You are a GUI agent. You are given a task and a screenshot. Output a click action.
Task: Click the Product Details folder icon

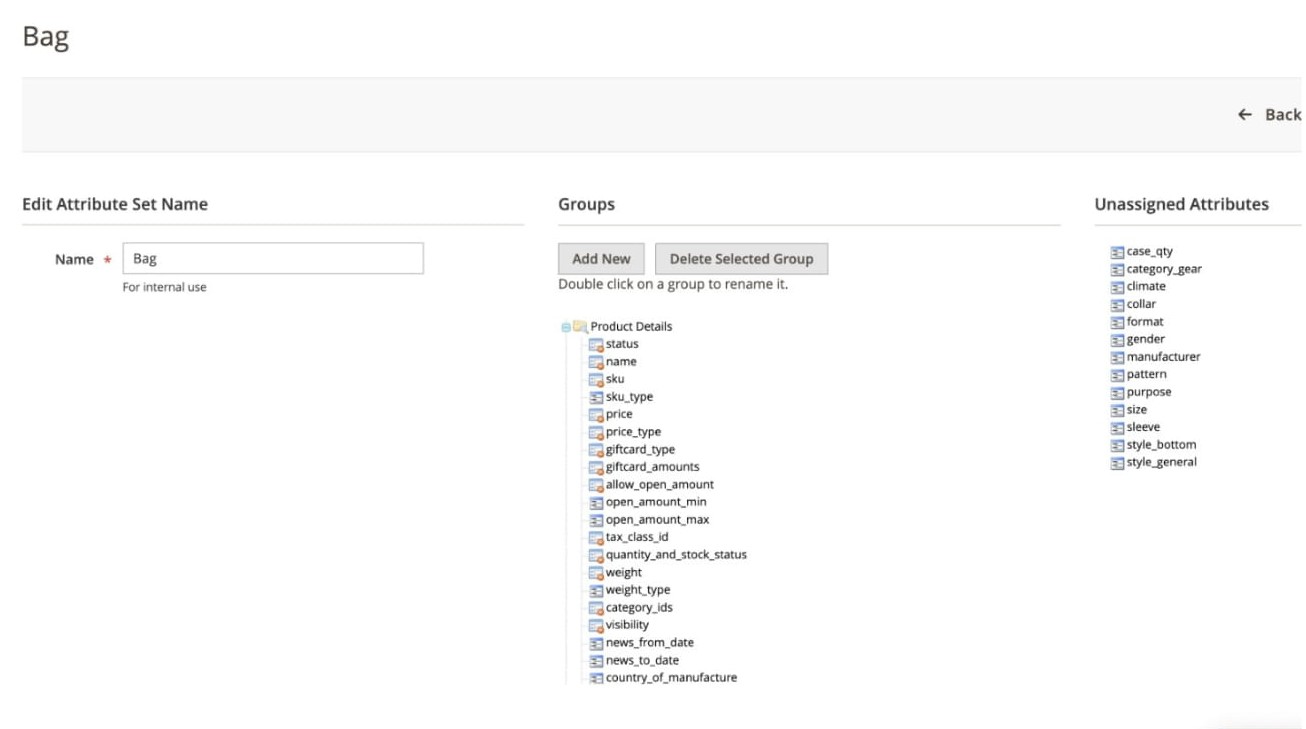[580, 327]
